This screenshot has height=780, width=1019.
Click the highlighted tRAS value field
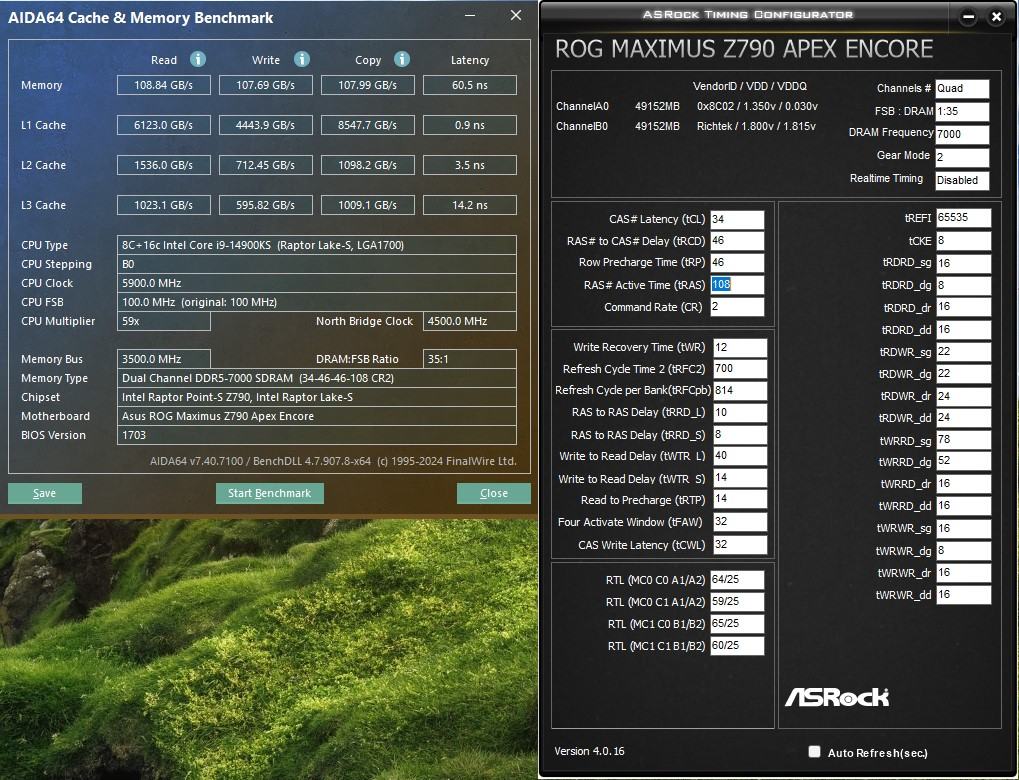click(x=737, y=285)
